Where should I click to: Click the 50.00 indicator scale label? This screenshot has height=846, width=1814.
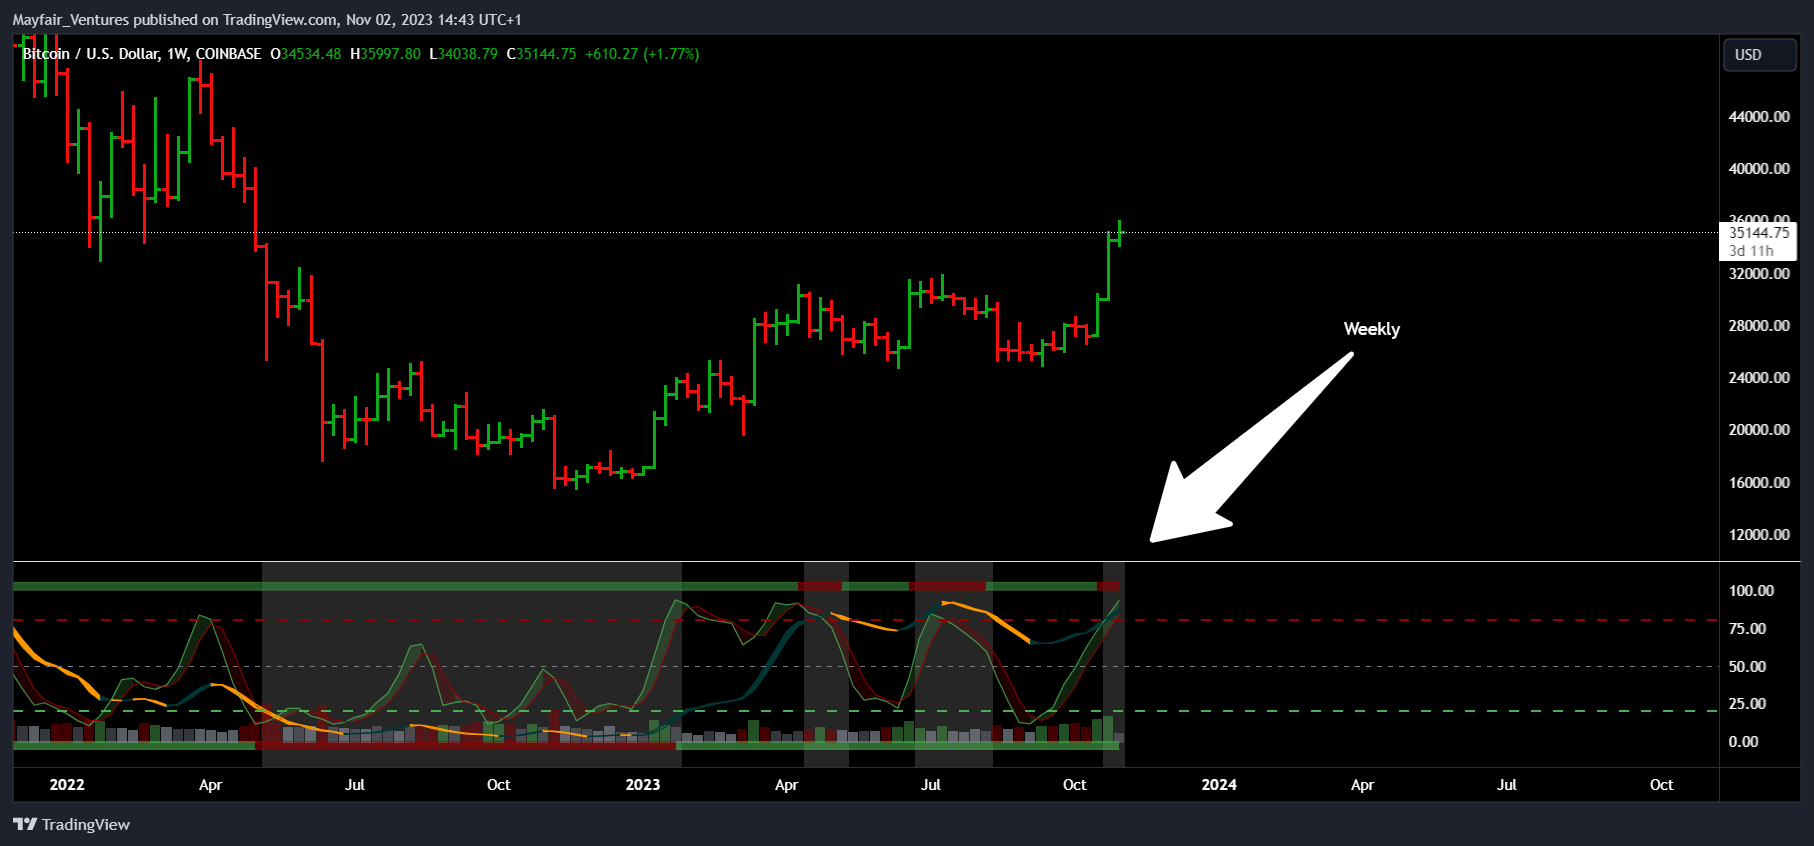click(1747, 667)
